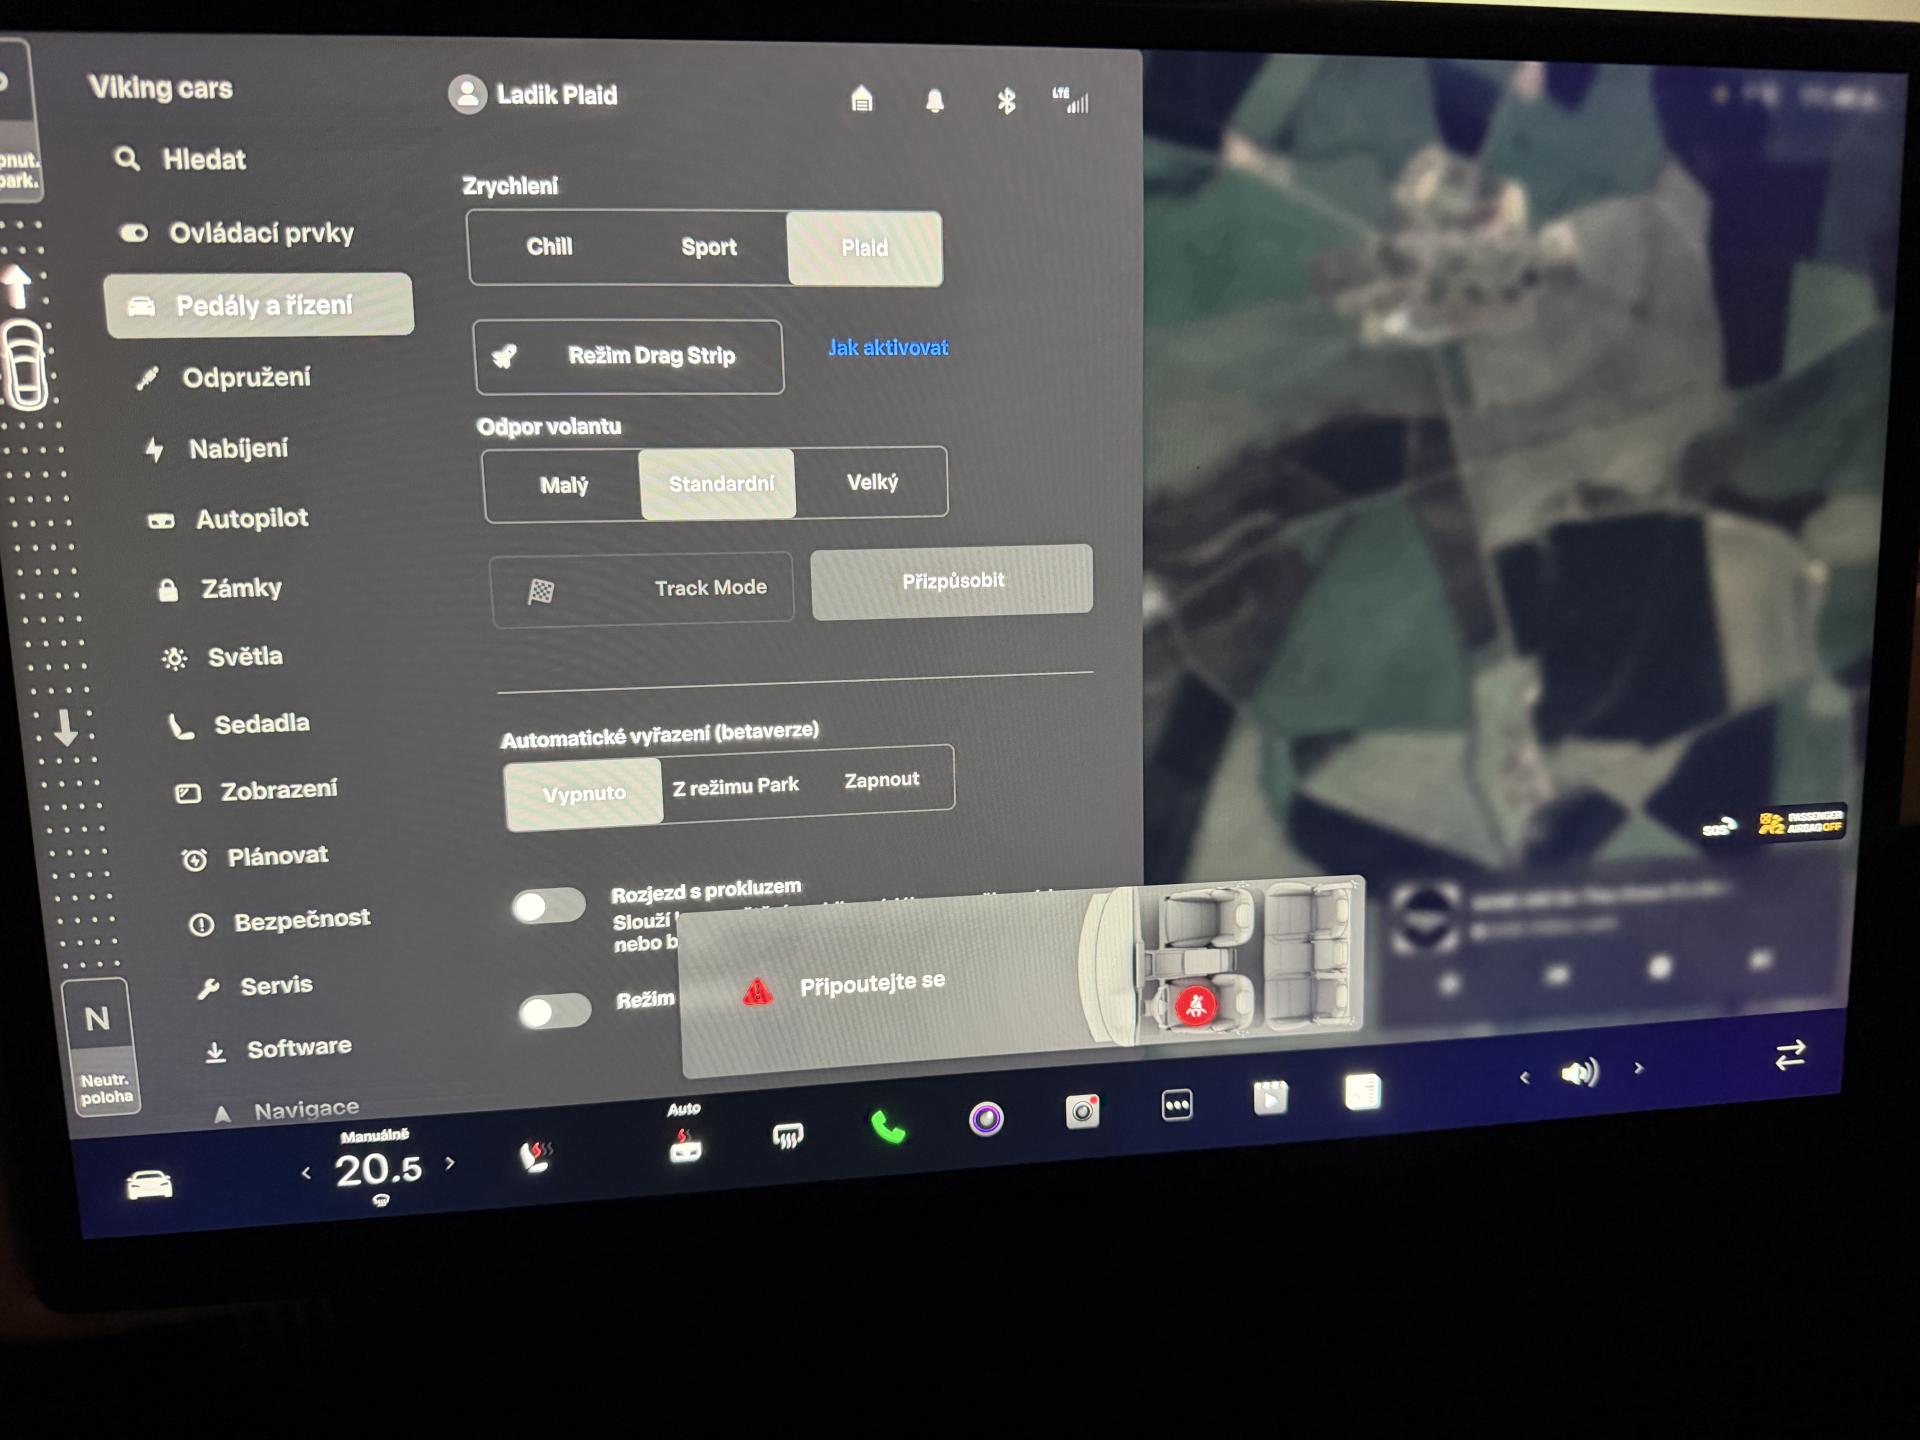The width and height of the screenshot is (1920, 1440).
Task: Open Zobrazení display settings
Action: (256, 791)
